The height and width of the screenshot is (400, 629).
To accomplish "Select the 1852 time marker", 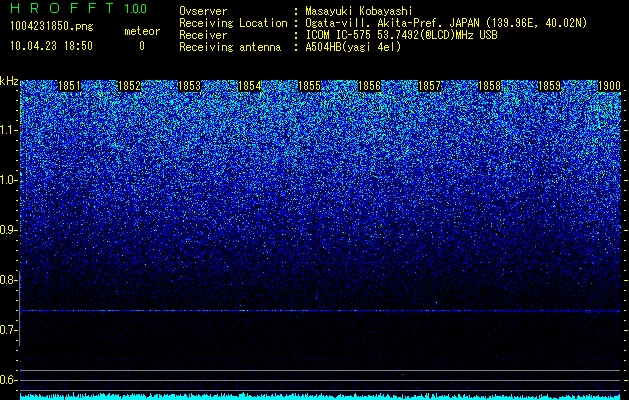I will [129, 86].
